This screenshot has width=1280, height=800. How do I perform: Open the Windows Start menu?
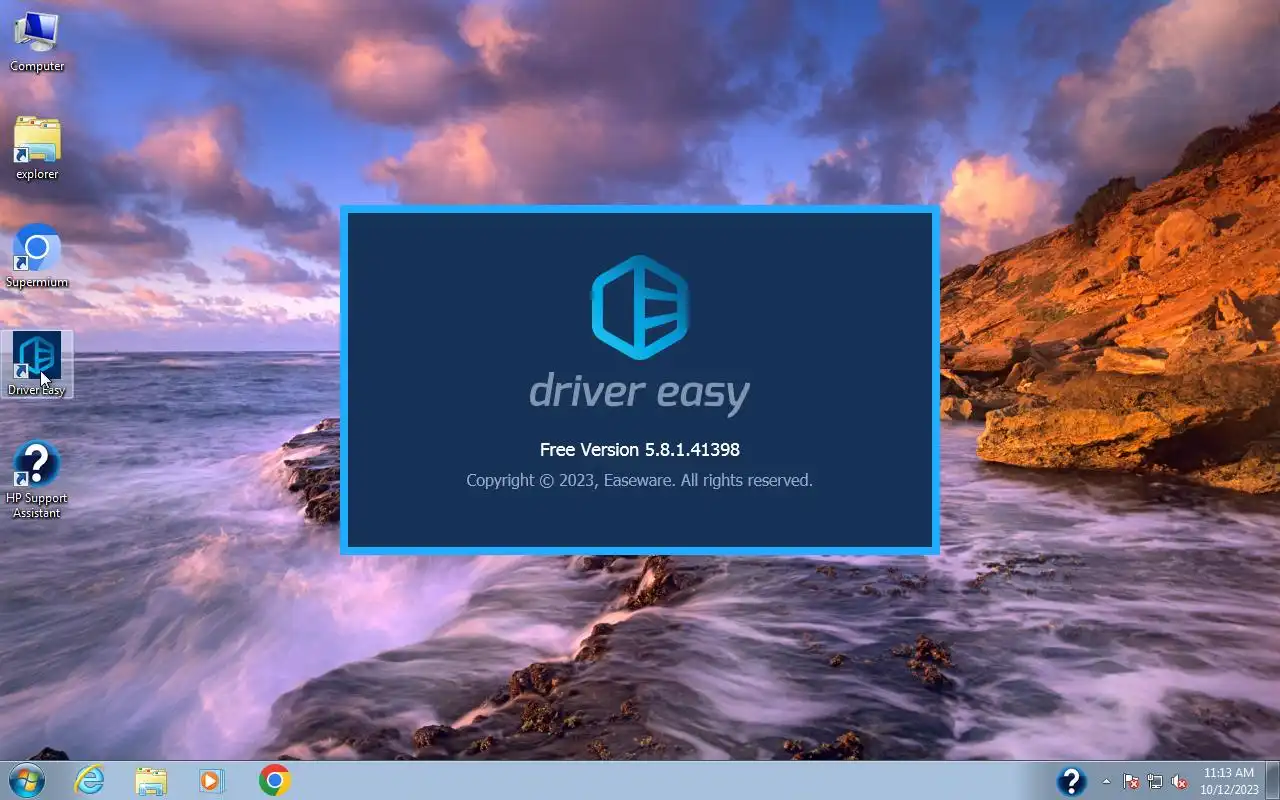26,780
